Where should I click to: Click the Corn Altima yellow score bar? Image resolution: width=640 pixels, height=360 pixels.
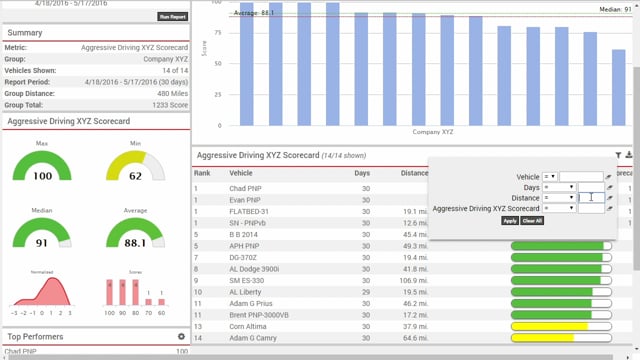(x=561, y=327)
